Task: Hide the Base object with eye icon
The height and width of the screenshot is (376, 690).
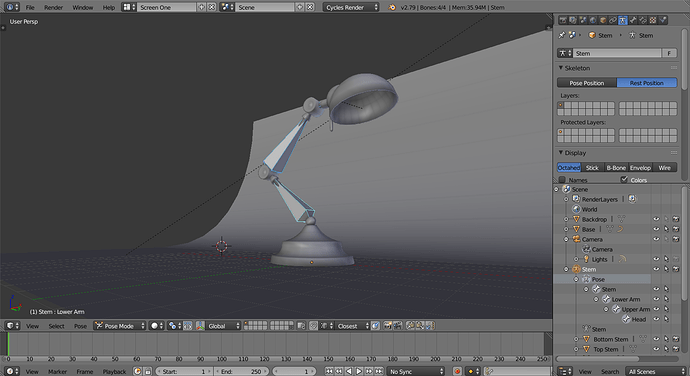Action: click(656, 229)
